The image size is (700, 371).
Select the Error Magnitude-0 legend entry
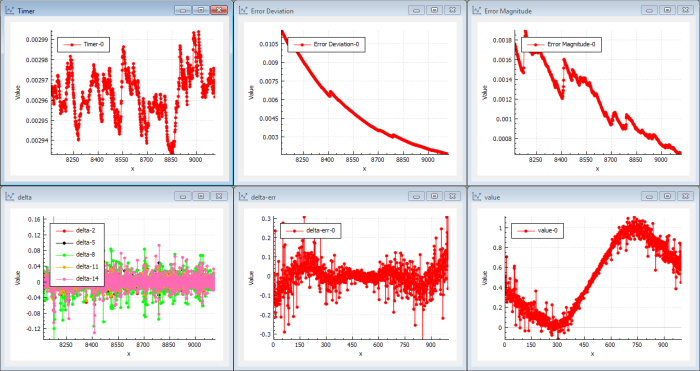pyautogui.click(x=561, y=44)
